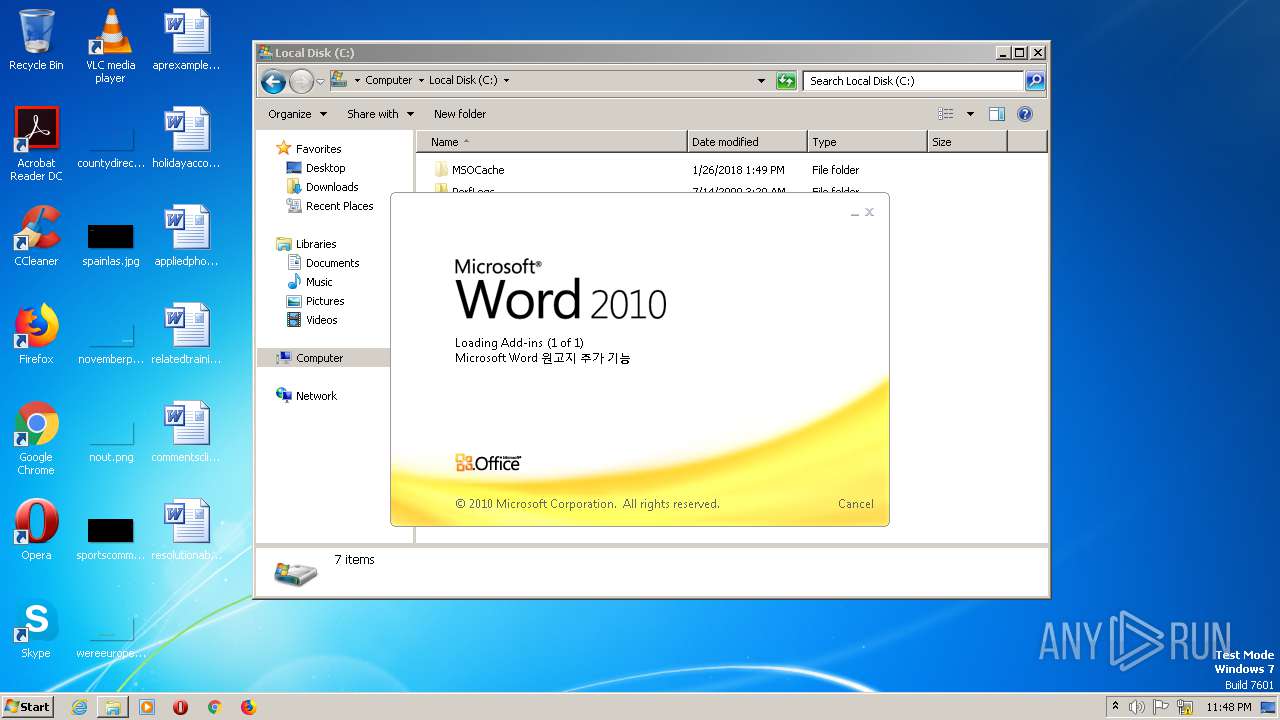Viewport: 1280px width, 720px height.
Task: Click the network status tray icon
Action: pos(1185,707)
